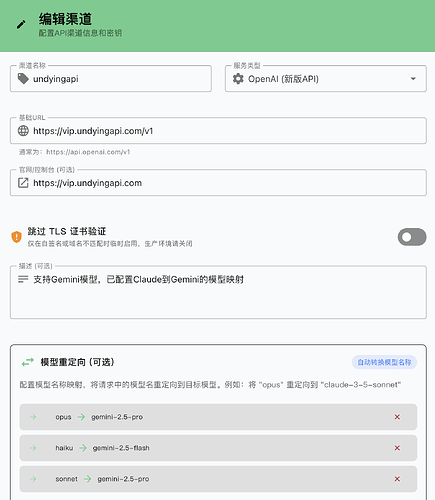435x500 pixels.
Task: Click the external link icon in console field
Action: point(23,183)
